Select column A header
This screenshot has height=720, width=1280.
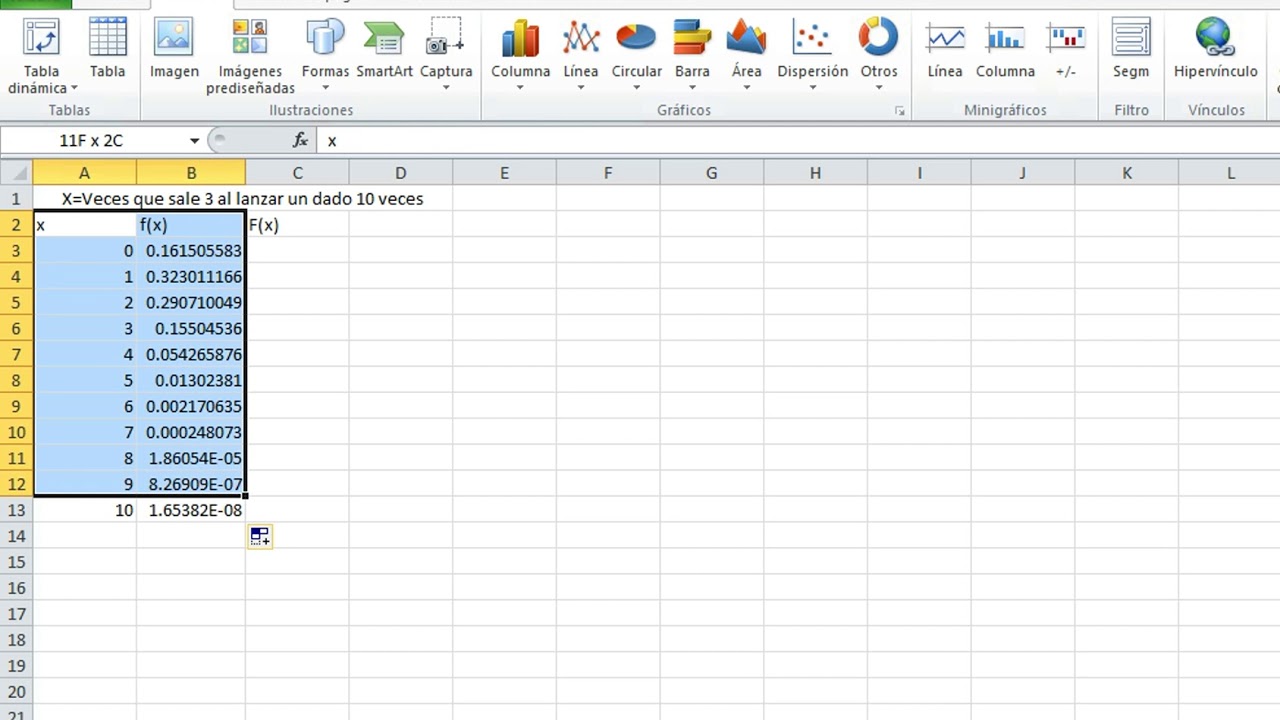point(84,173)
